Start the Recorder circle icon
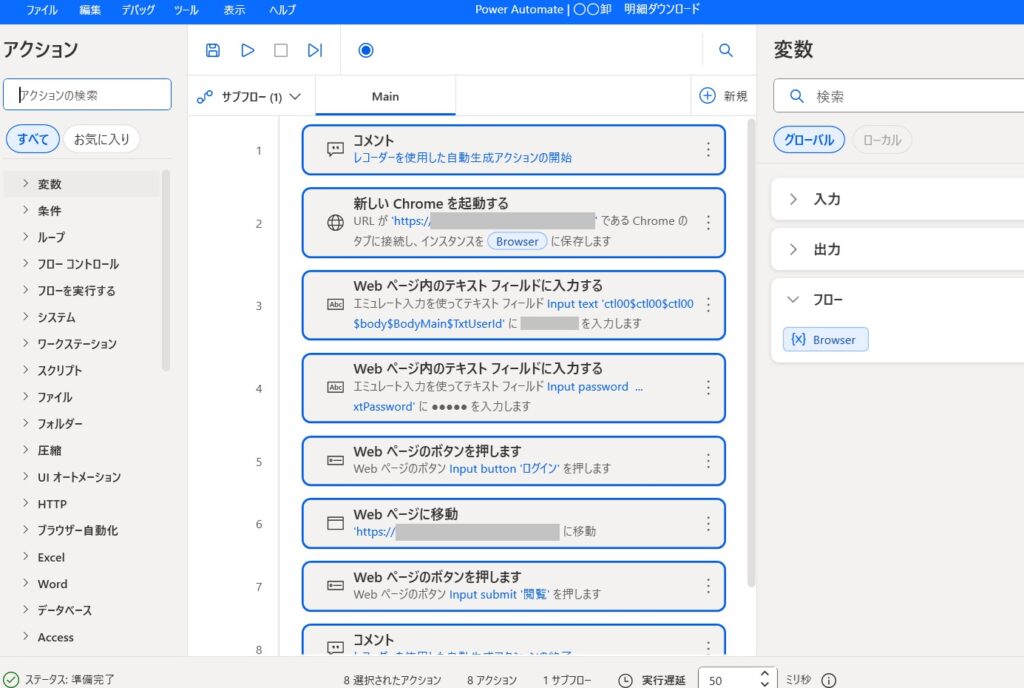Screen dimensions: 1024x688 pos(365,50)
